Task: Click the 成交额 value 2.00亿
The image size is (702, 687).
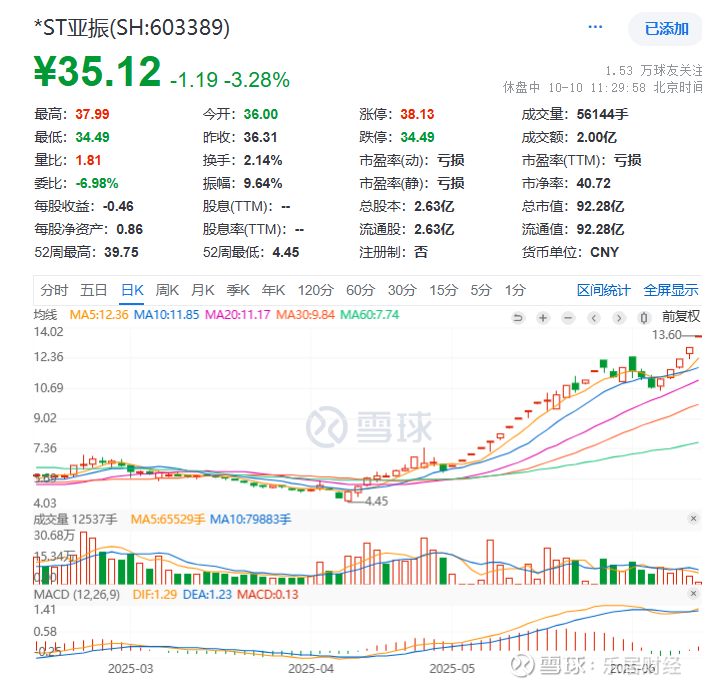Action: coord(596,137)
